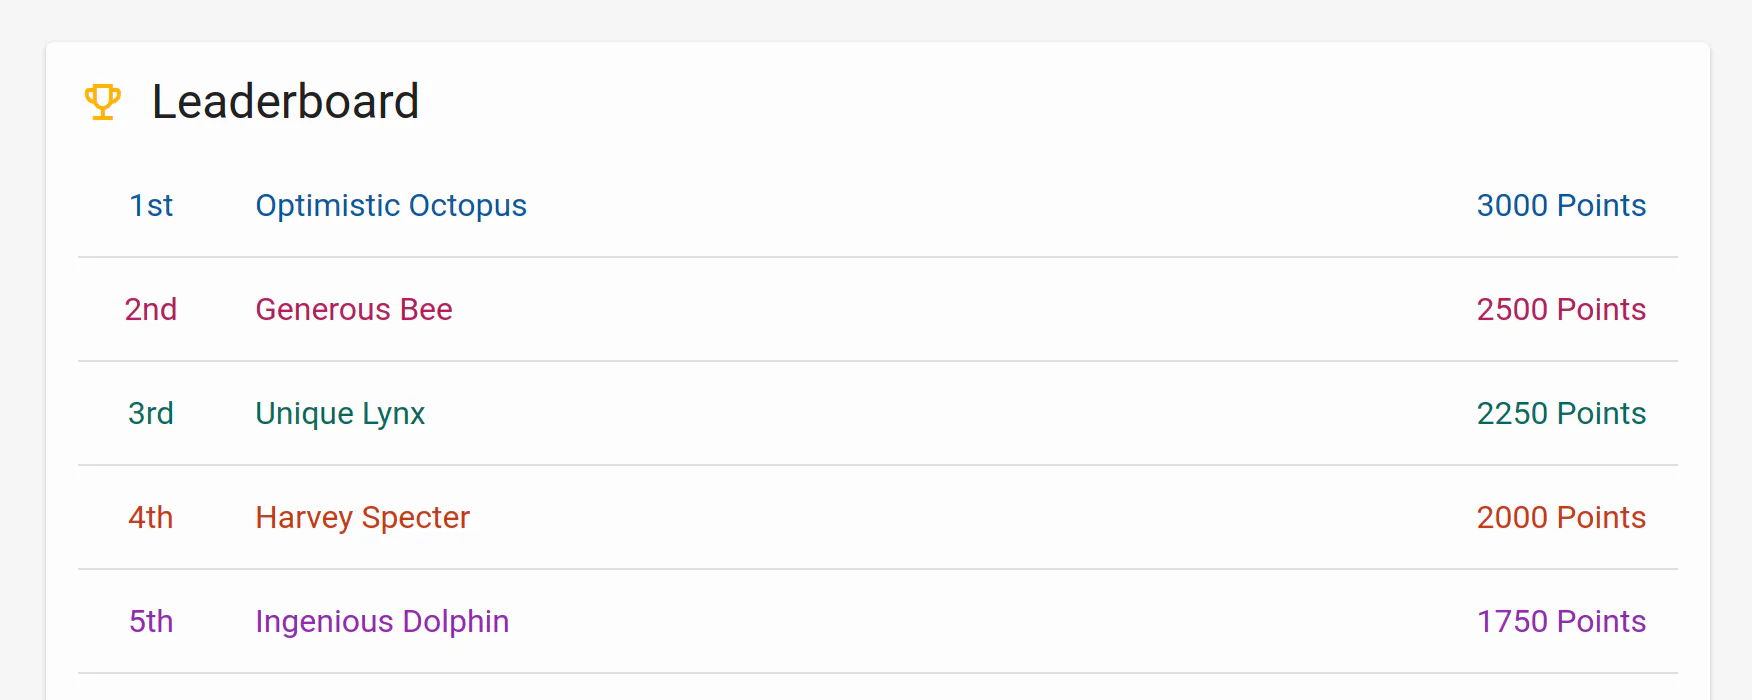Select the 4th place rank label
This screenshot has width=1752, height=700.
(x=151, y=517)
